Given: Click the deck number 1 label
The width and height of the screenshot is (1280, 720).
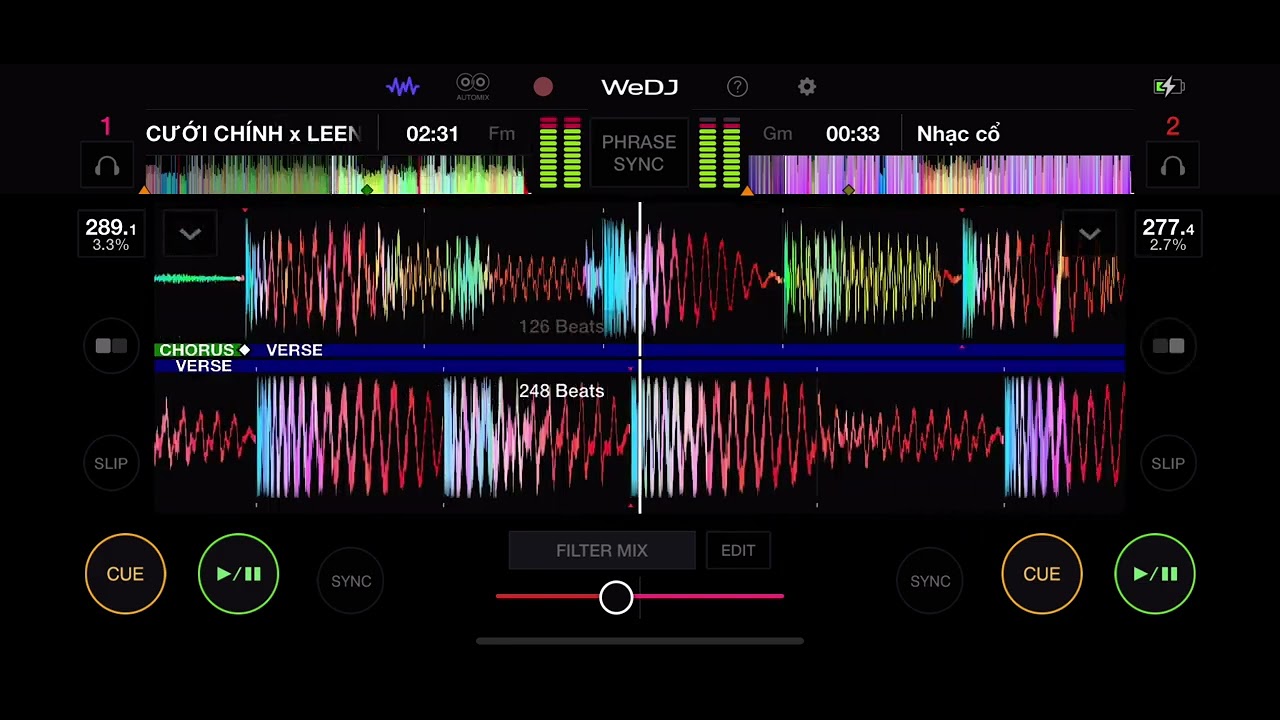Looking at the screenshot, I should click(x=106, y=127).
